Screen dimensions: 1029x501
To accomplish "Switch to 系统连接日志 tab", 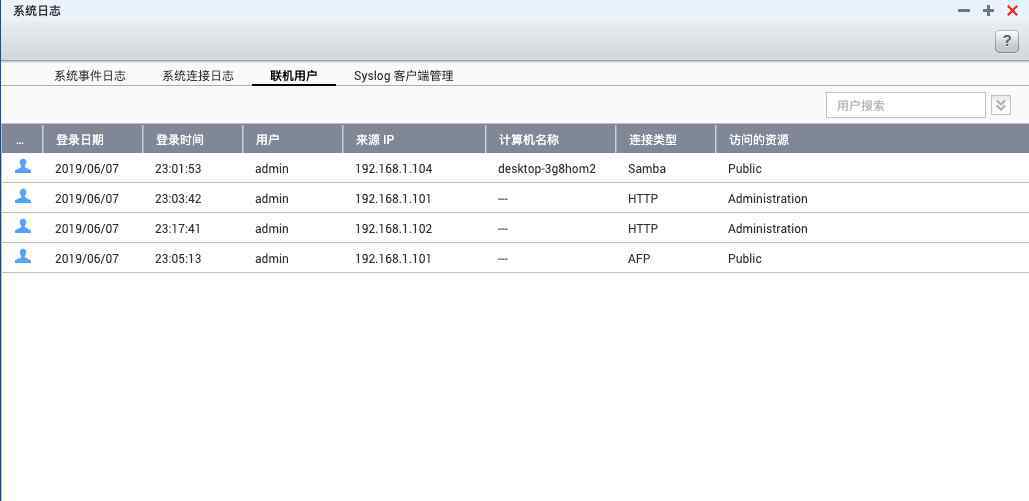I will click(198, 76).
